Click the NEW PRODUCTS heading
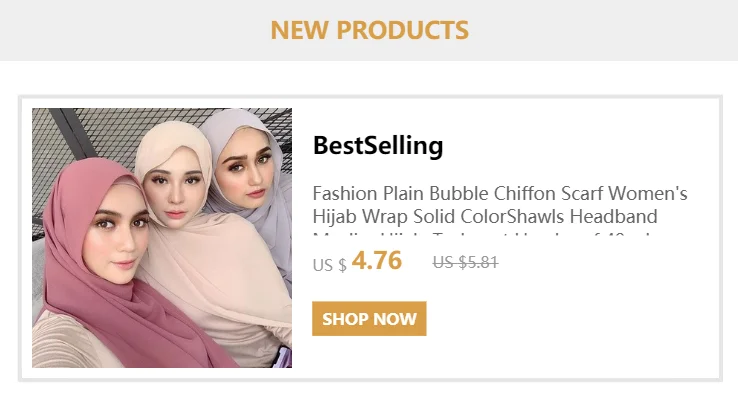The height and width of the screenshot is (418, 738). [x=369, y=30]
